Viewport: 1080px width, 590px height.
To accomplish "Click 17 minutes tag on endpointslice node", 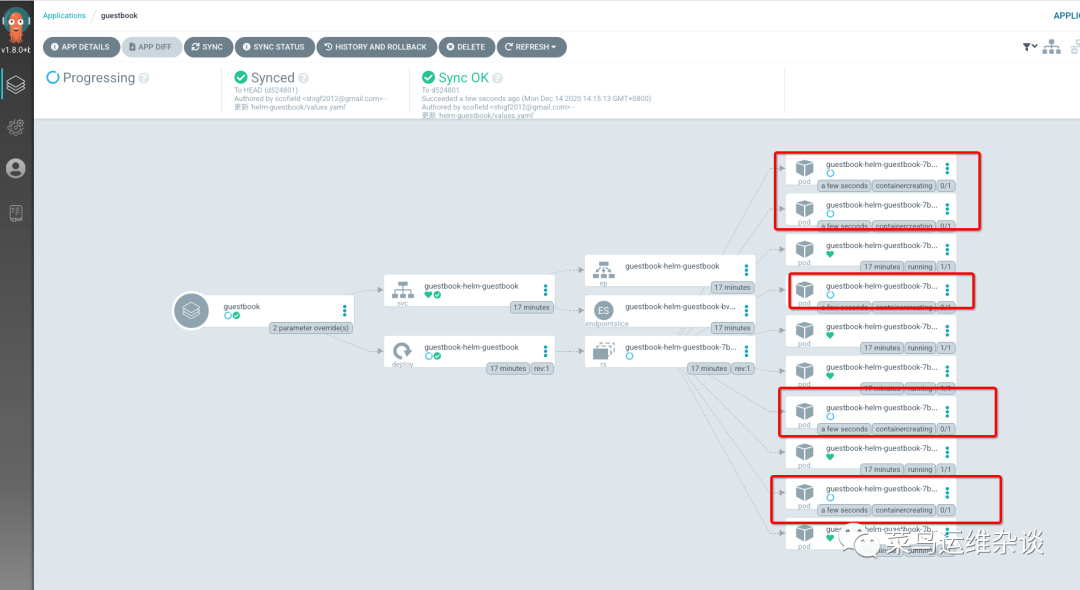I will [x=732, y=328].
